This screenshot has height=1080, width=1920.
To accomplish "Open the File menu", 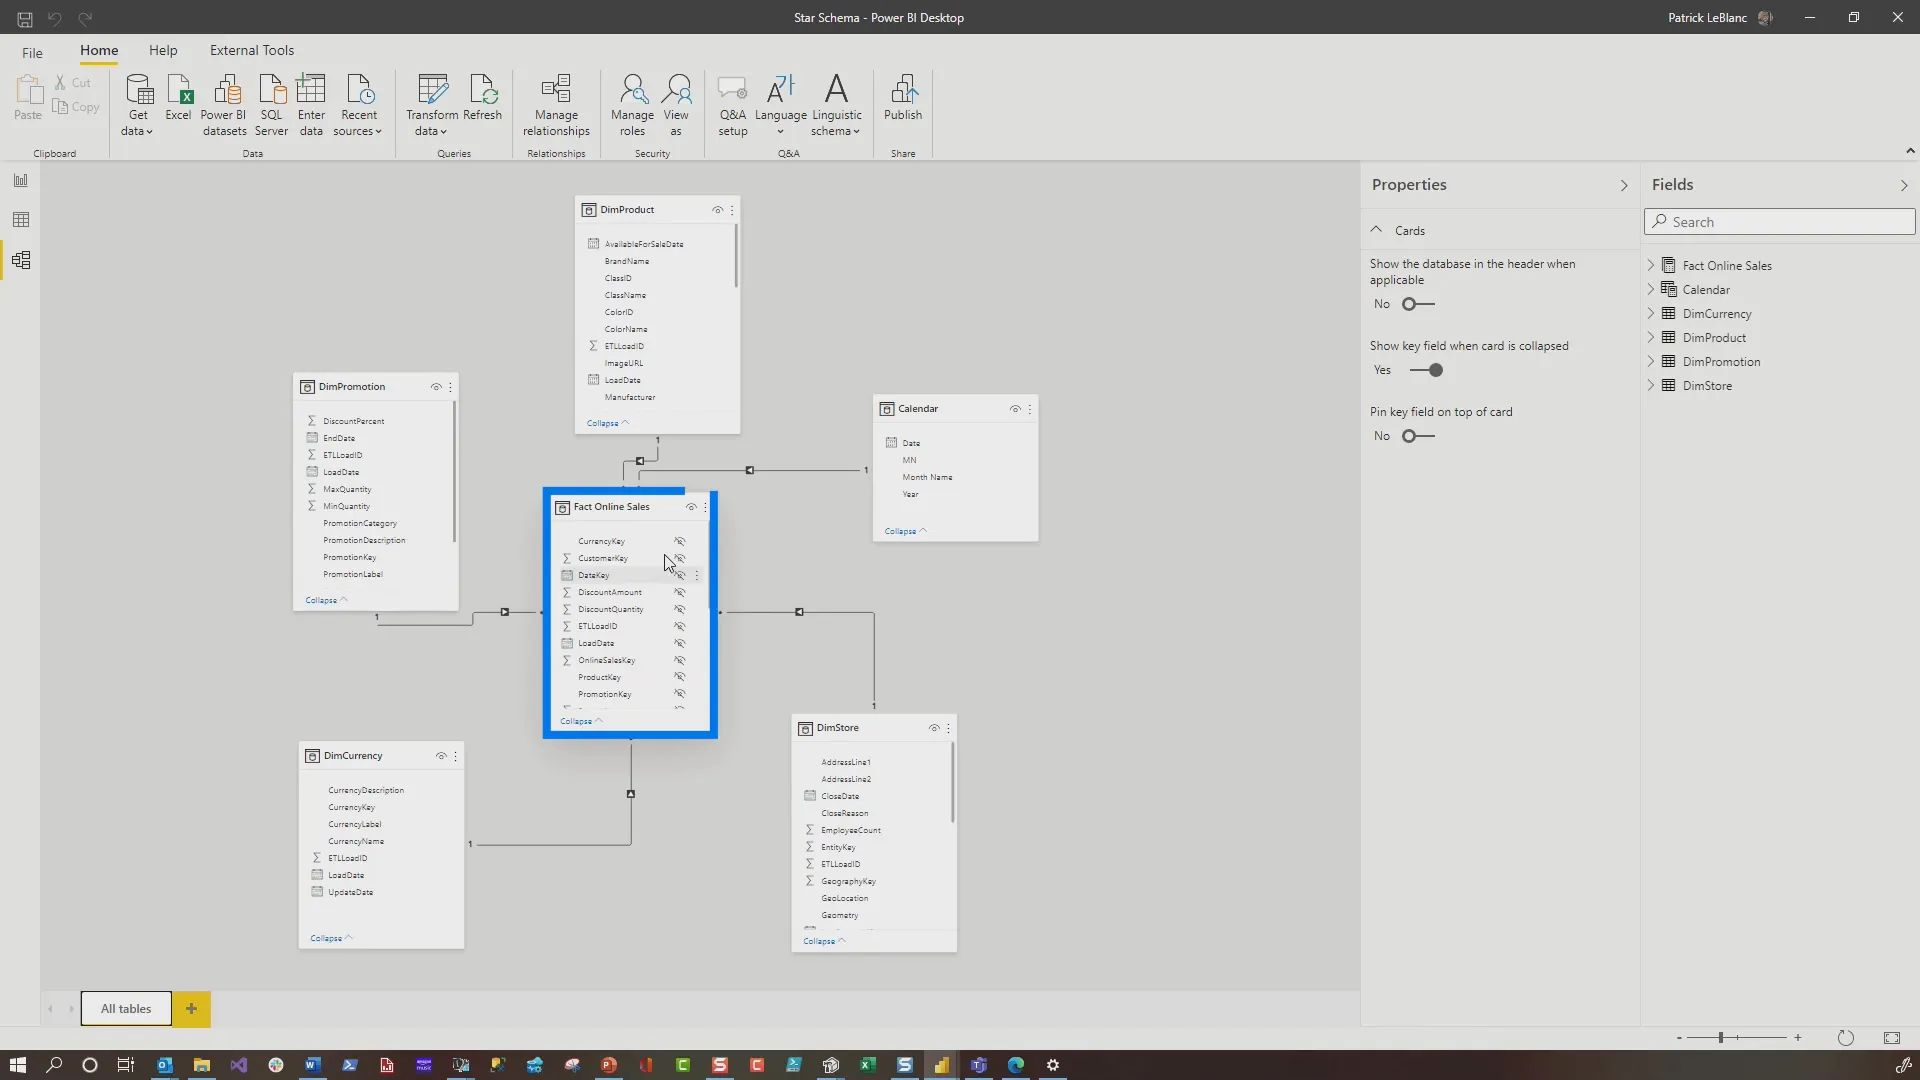I will tap(32, 52).
